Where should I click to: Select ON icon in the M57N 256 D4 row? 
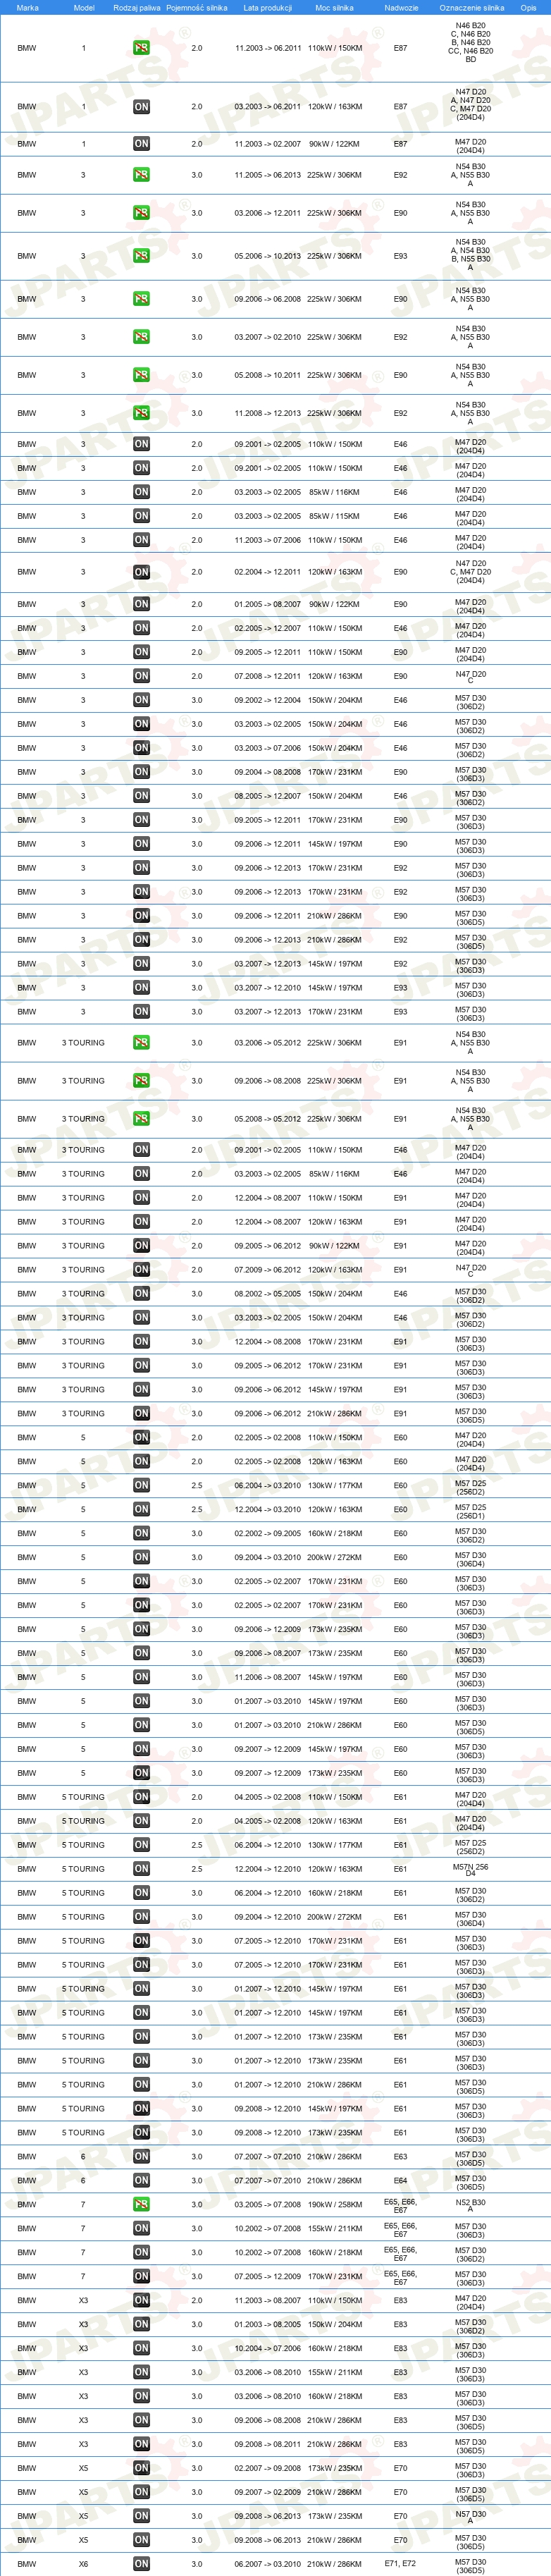point(141,1869)
